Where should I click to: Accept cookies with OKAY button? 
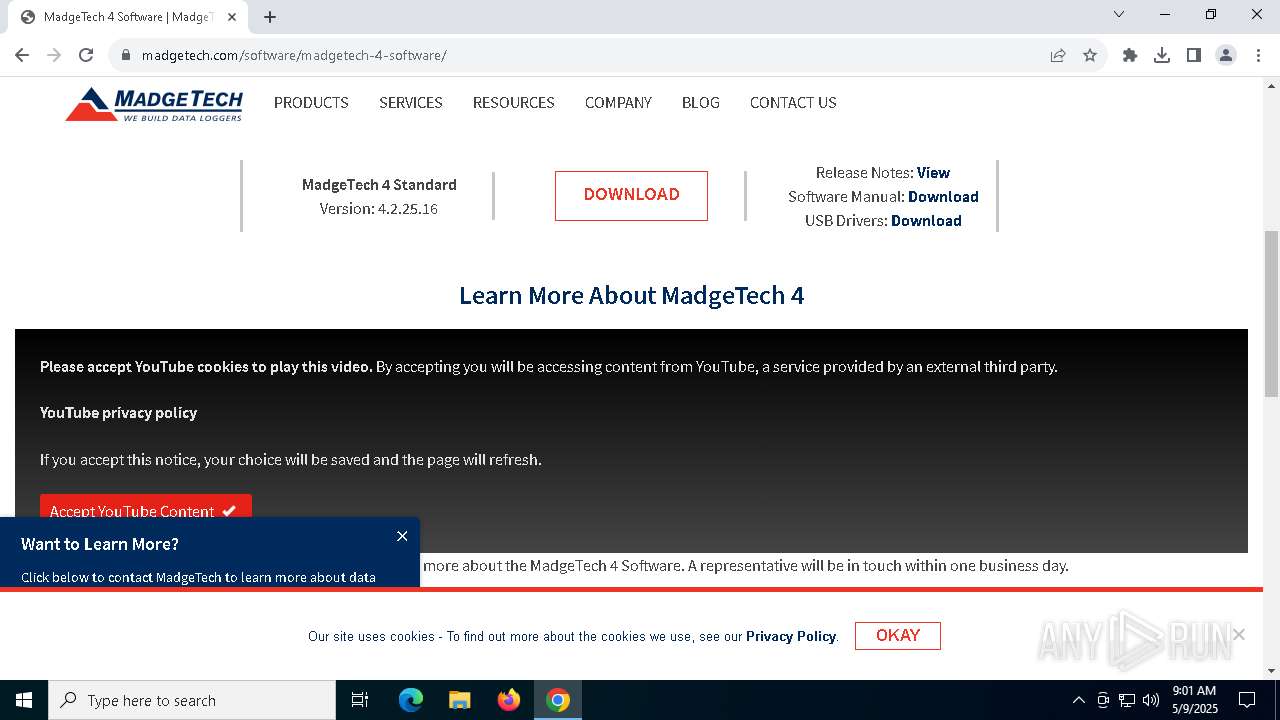tap(898, 635)
